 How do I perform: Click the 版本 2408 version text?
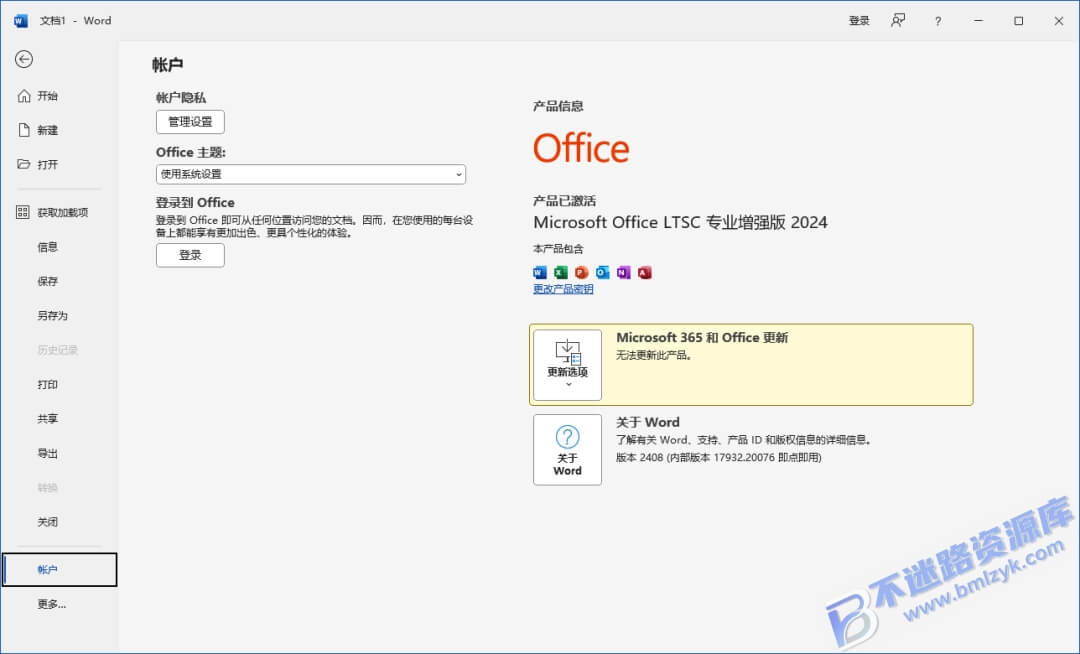pos(718,457)
